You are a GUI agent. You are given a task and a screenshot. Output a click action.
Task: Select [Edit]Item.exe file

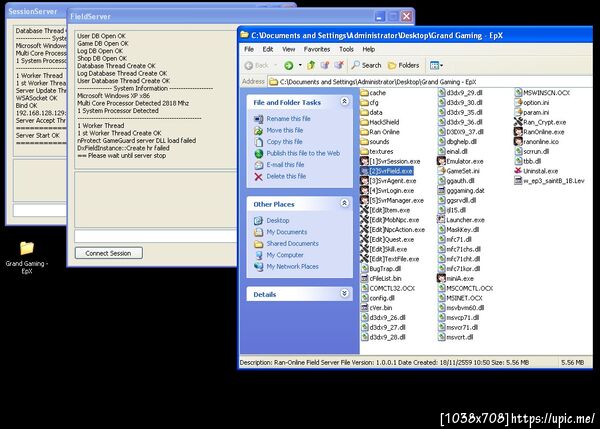pyautogui.click(x=385, y=210)
